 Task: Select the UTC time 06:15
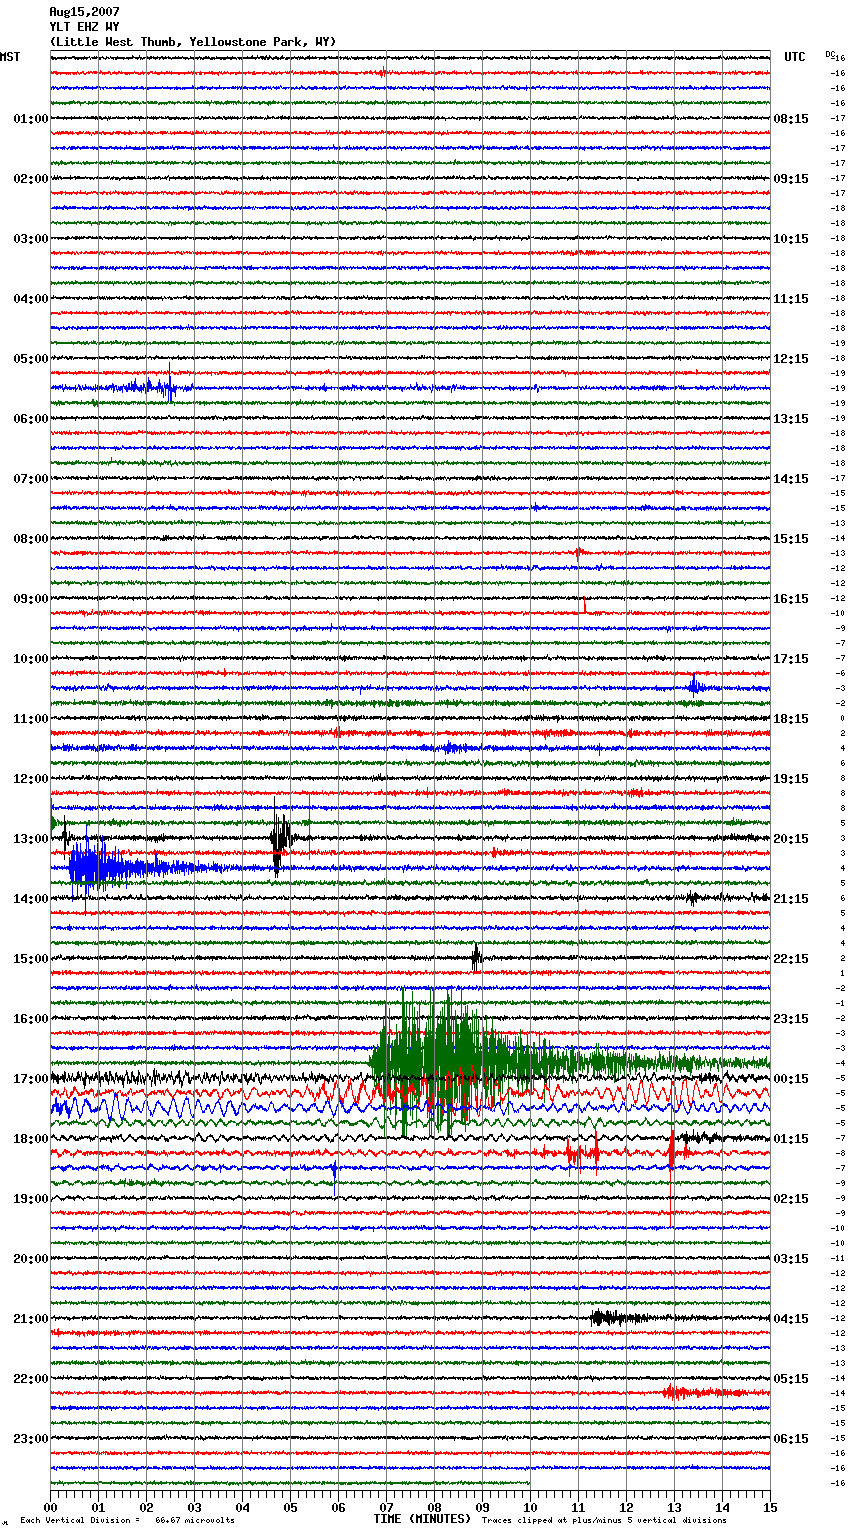(x=791, y=1439)
